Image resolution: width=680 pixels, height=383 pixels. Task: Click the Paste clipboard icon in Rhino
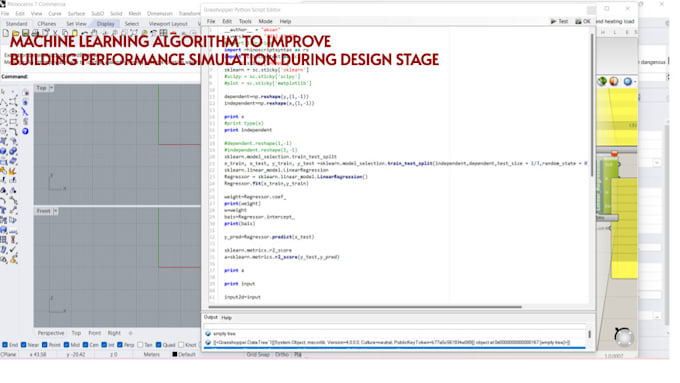click(75, 33)
